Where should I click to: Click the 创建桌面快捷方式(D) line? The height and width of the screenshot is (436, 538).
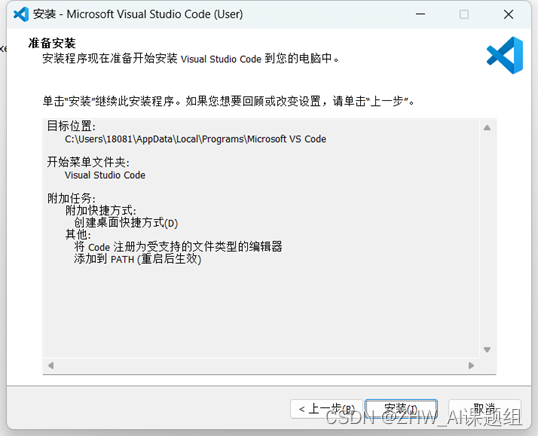click(x=126, y=223)
